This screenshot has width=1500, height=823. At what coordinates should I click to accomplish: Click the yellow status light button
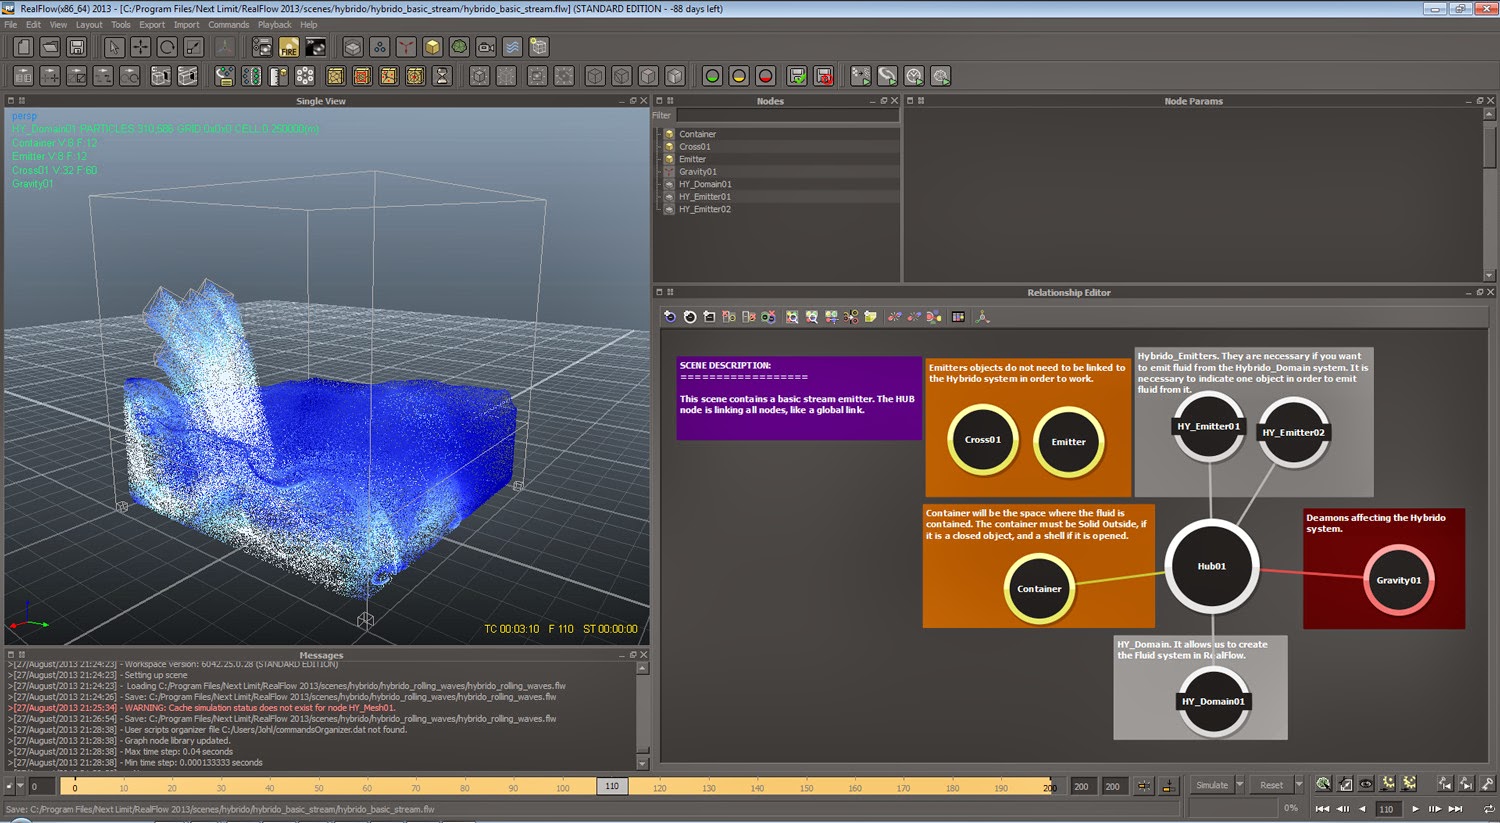point(739,76)
